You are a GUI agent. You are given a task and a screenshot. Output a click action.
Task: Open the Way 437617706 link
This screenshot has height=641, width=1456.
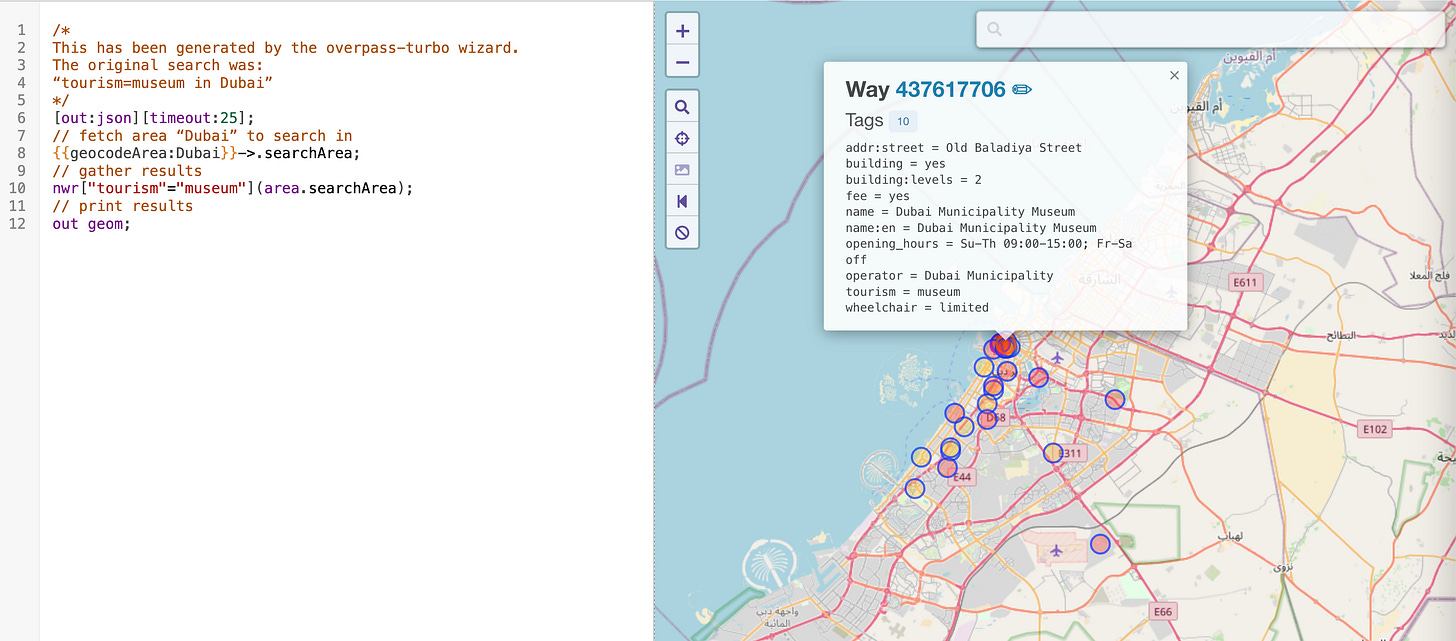(950, 89)
